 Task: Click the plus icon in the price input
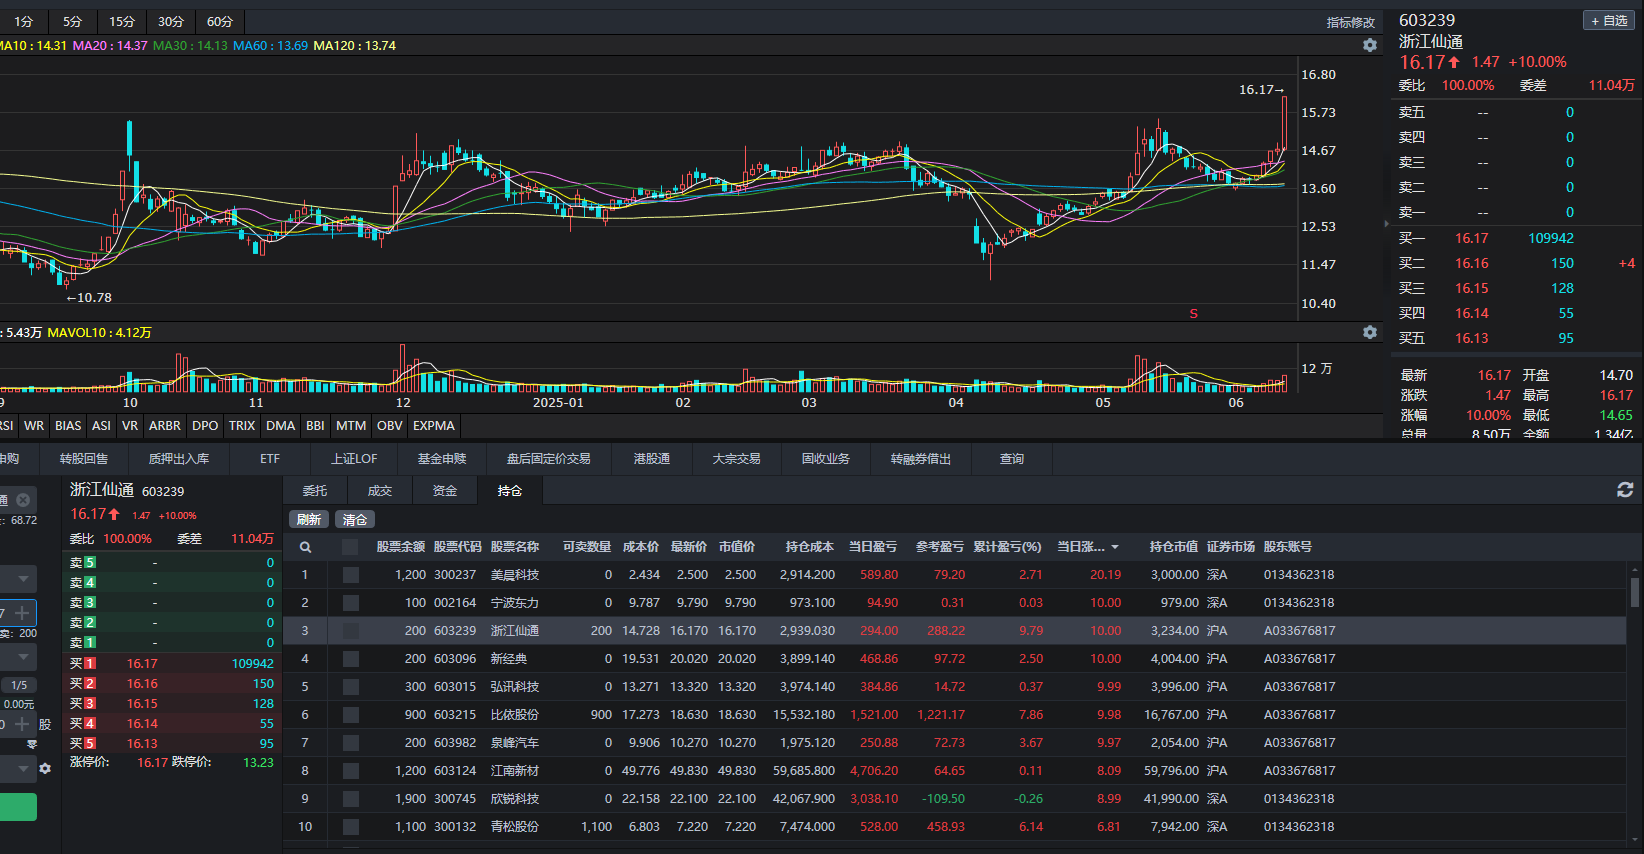pyautogui.click(x=22, y=612)
